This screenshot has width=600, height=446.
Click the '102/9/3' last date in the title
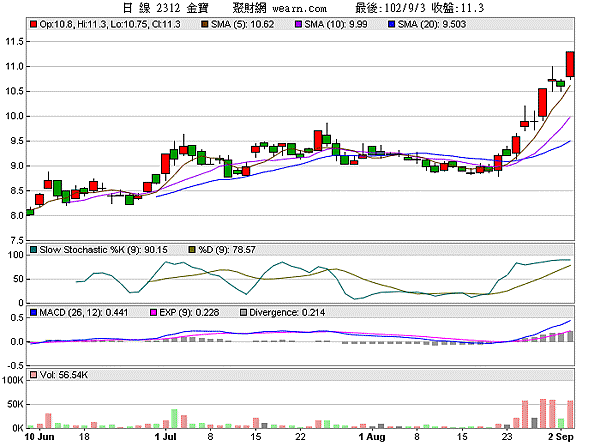[x=405, y=8]
